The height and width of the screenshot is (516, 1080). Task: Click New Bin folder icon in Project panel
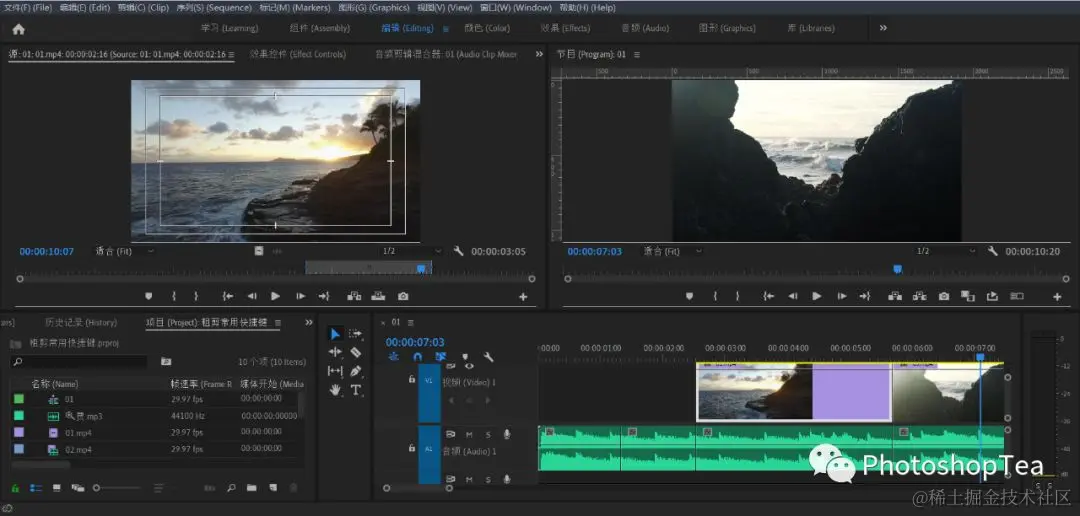[x=251, y=488]
